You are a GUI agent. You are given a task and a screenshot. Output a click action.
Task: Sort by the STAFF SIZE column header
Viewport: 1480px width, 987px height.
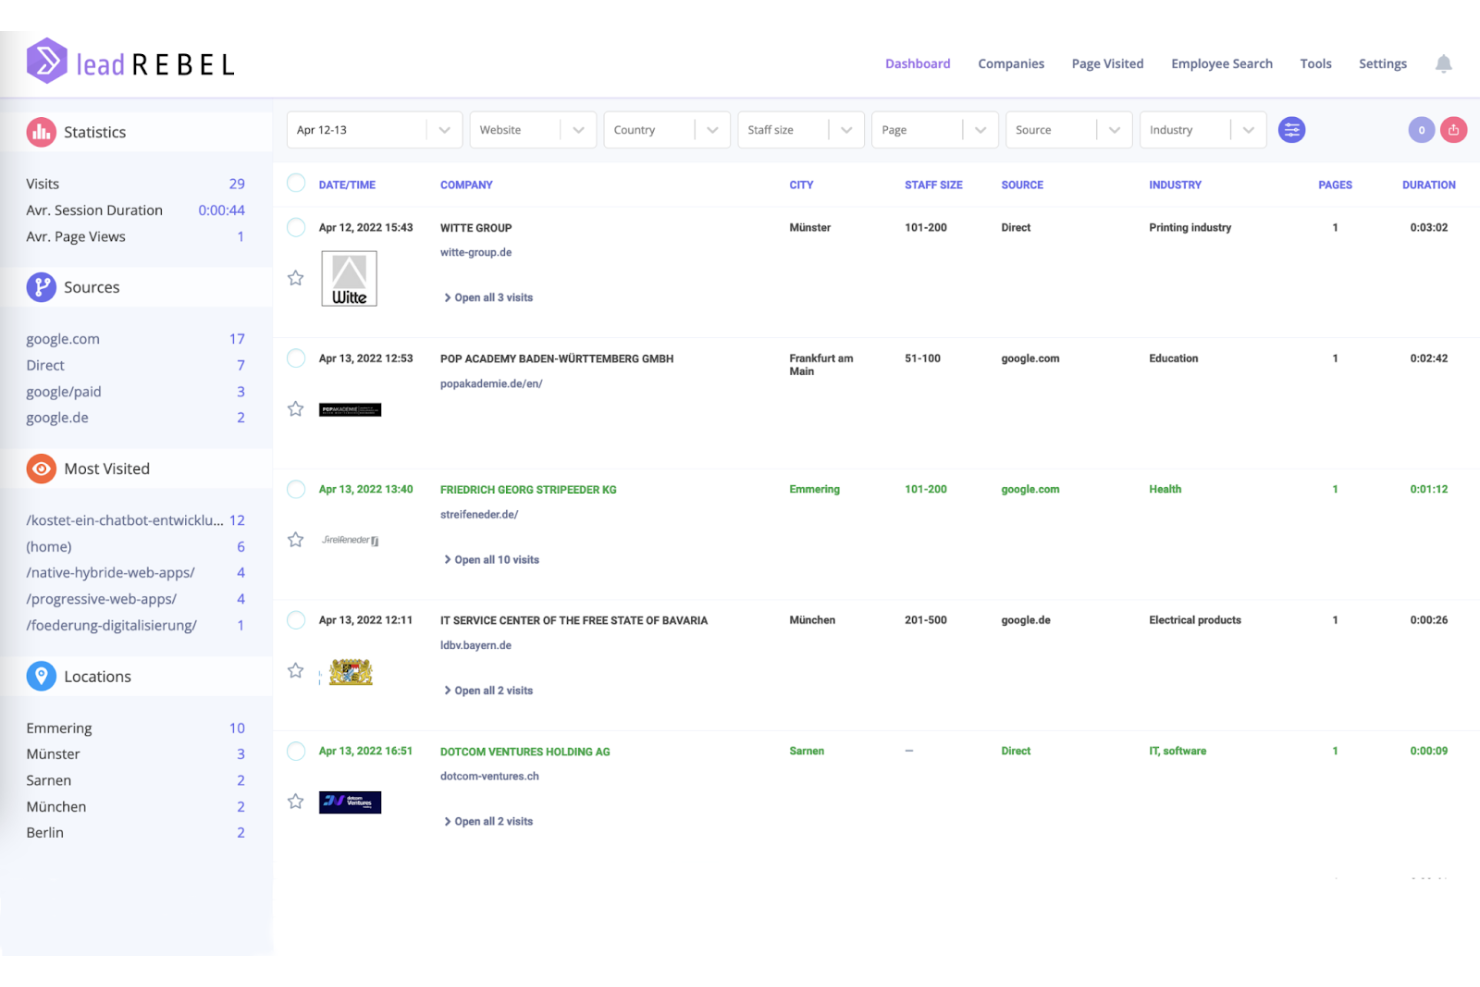coord(934,185)
